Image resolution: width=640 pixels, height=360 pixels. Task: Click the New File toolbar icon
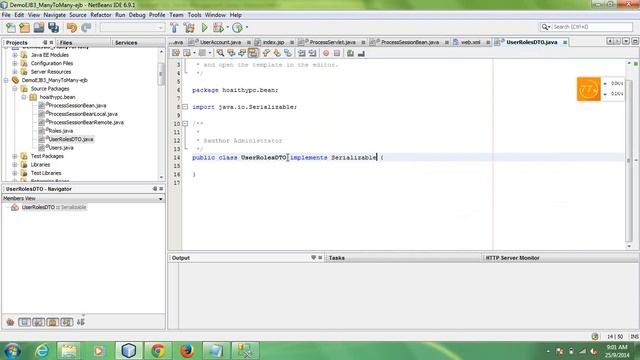click(x=11, y=27)
